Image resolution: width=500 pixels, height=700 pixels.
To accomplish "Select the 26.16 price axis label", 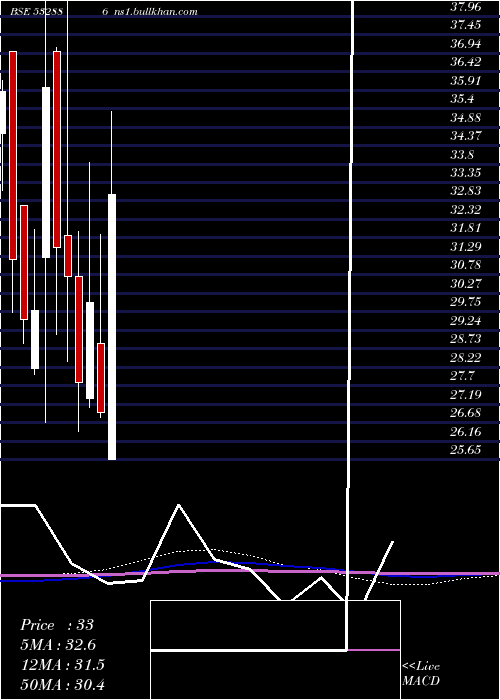I will (466, 432).
